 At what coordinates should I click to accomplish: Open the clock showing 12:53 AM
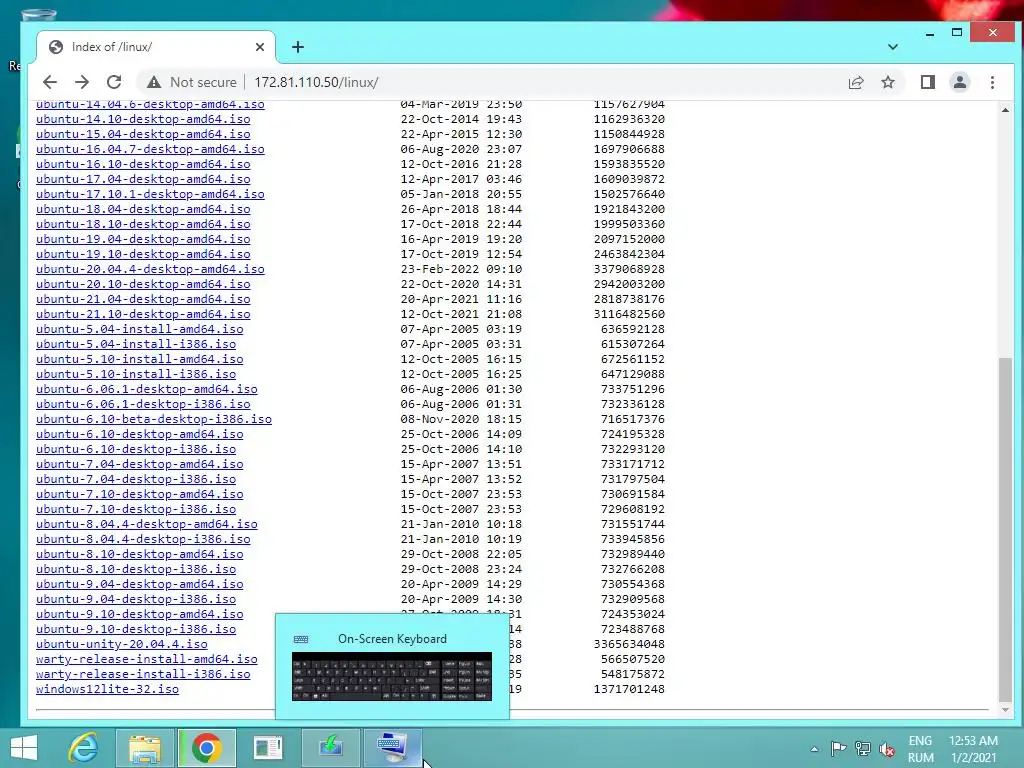point(973,749)
